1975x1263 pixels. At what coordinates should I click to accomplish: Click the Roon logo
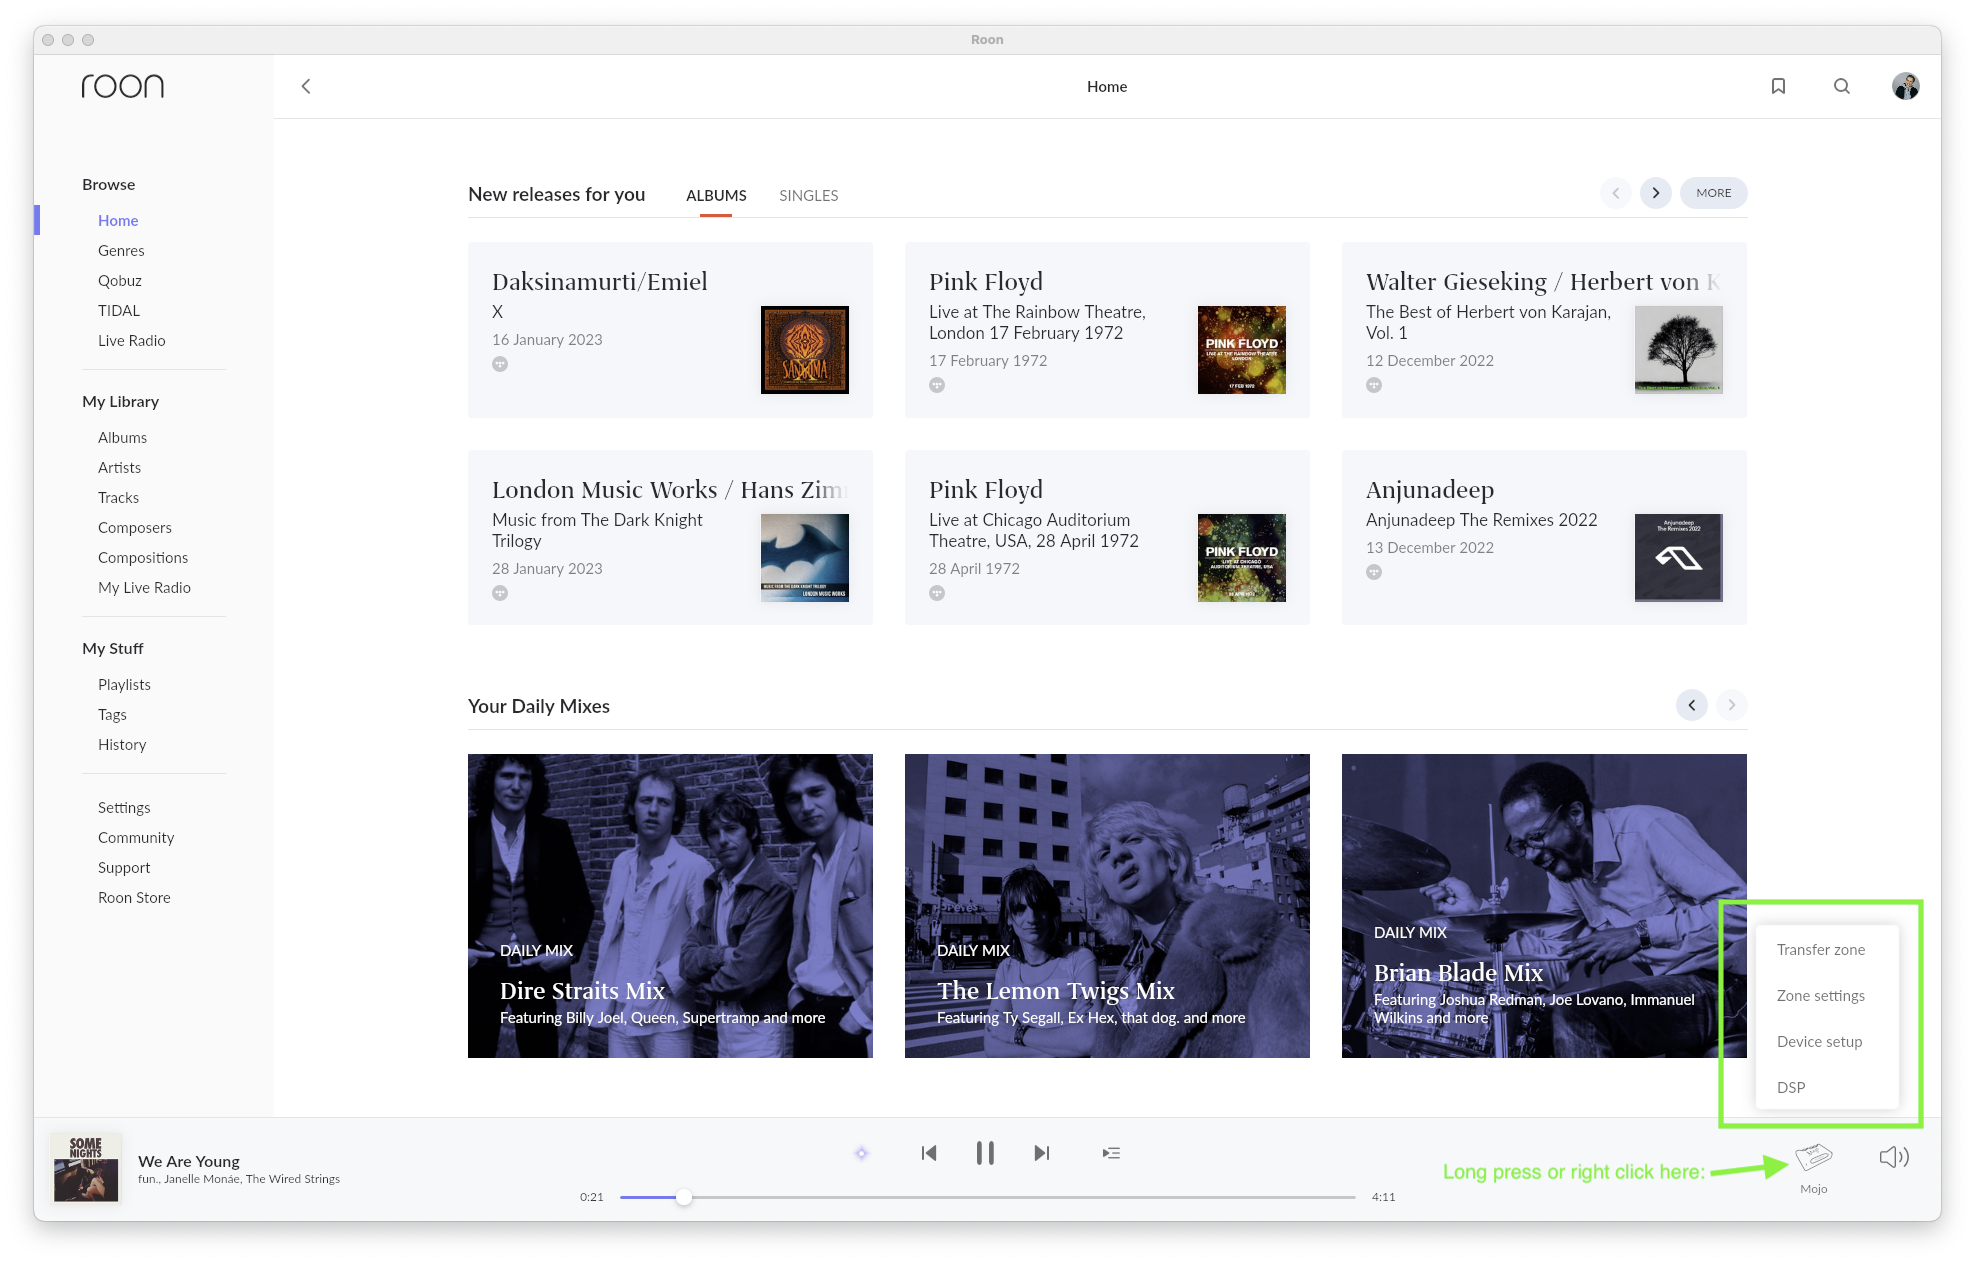point(123,86)
